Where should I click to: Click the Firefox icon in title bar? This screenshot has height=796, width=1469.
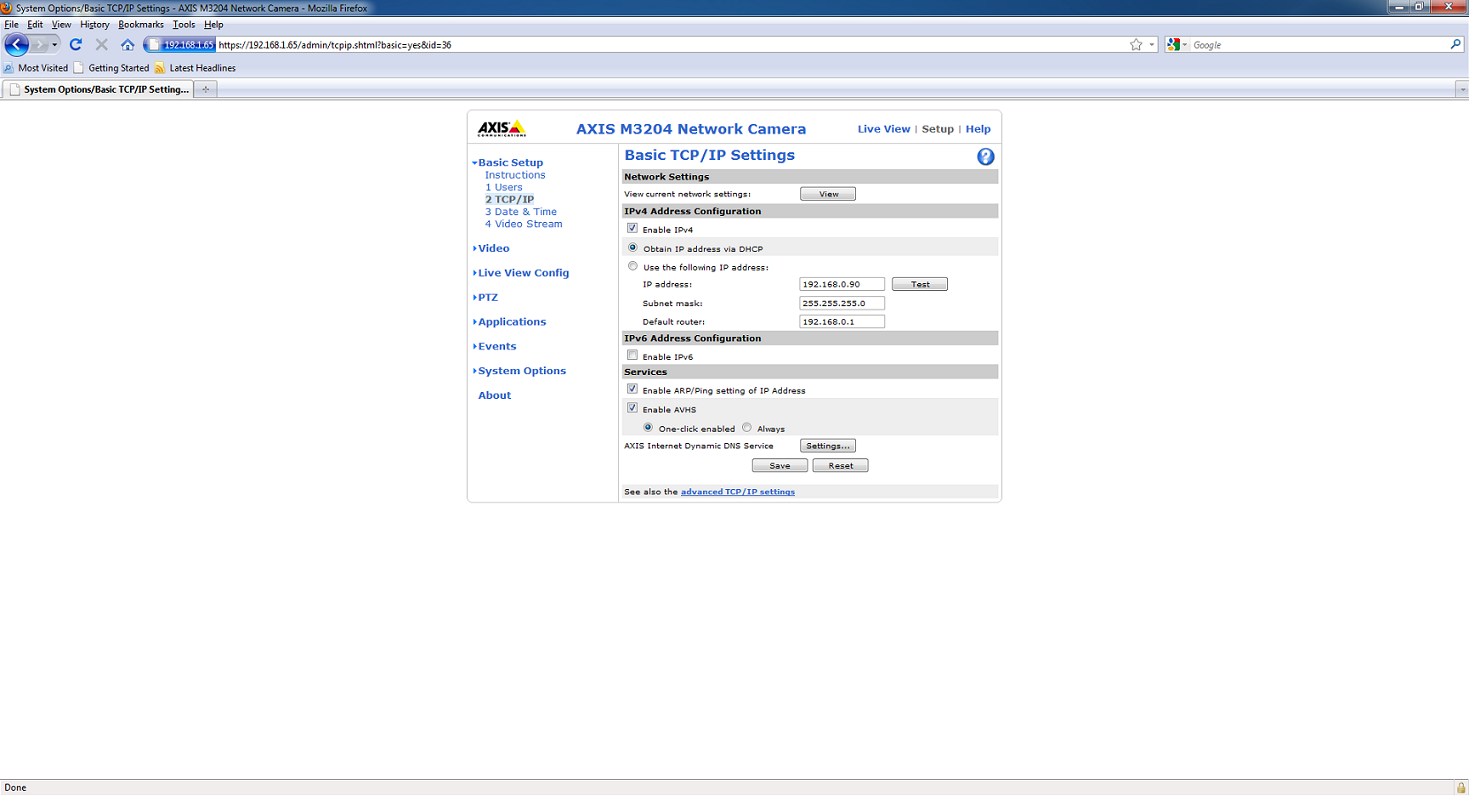[8, 7]
